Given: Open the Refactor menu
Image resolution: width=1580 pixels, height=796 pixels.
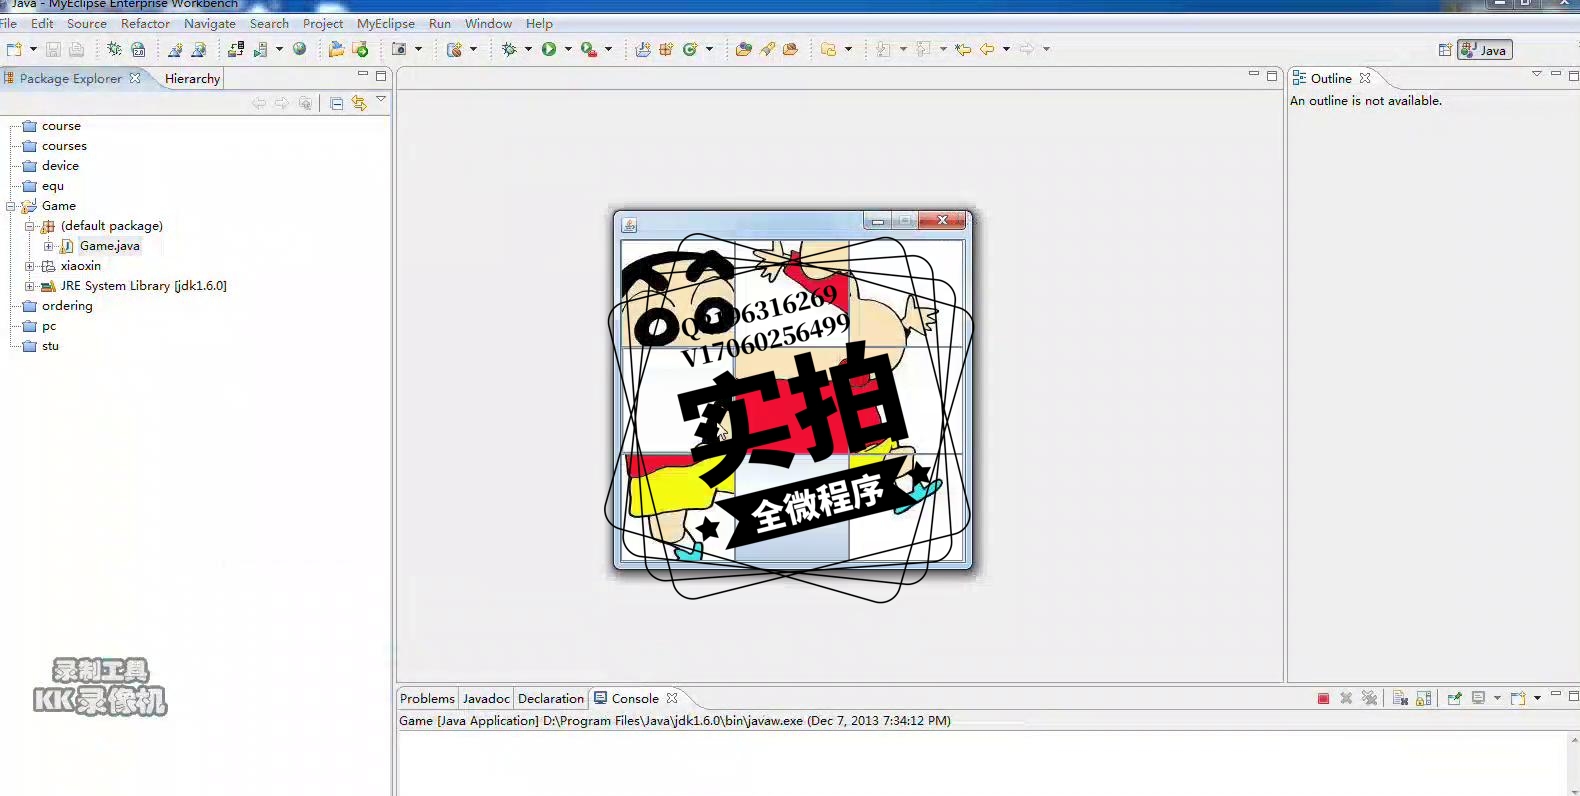Looking at the screenshot, I should [145, 23].
